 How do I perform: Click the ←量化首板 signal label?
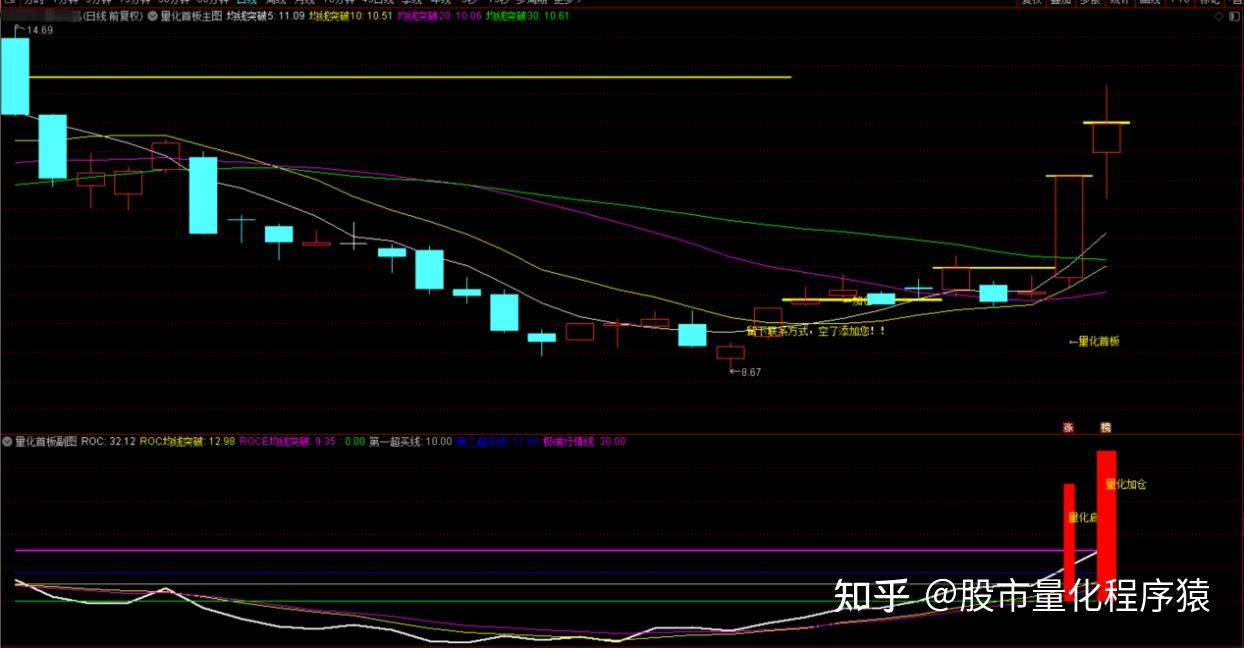(1094, 342)
